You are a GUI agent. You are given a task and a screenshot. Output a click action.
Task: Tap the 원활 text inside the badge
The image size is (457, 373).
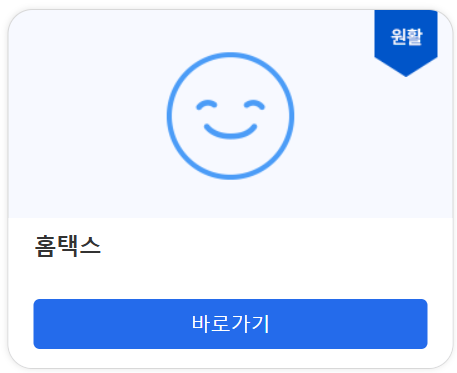[406, 37]
